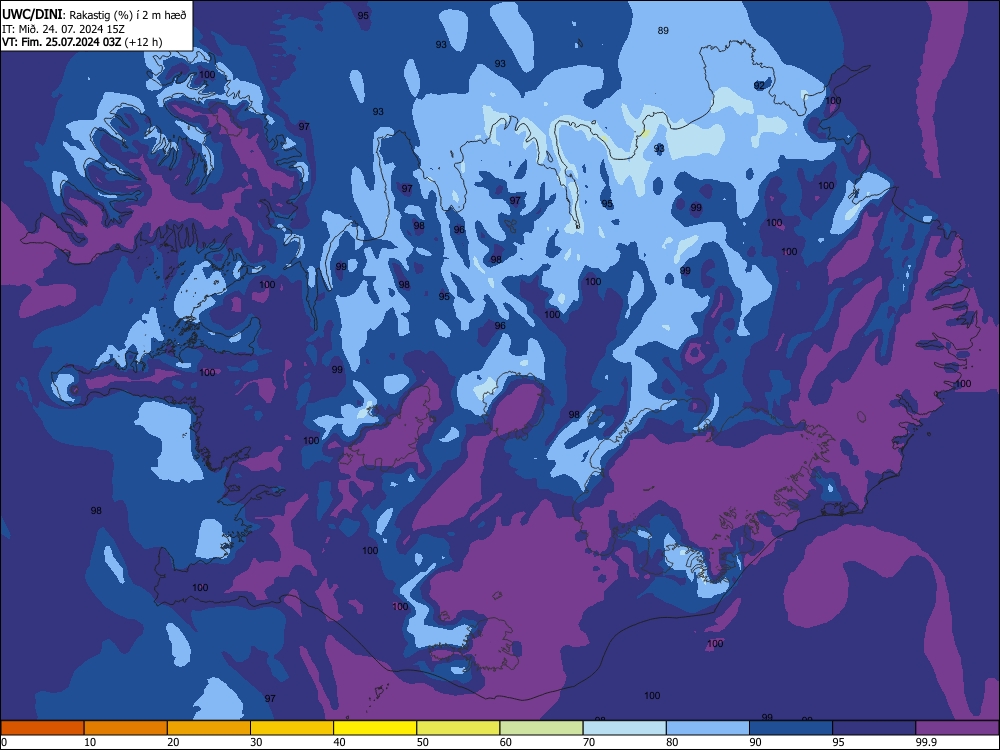Click the 'UWC/DINI: Rakastig (%) í 2 m hæð' title
The image size is (1000, 750).
(x=94, y=15)
